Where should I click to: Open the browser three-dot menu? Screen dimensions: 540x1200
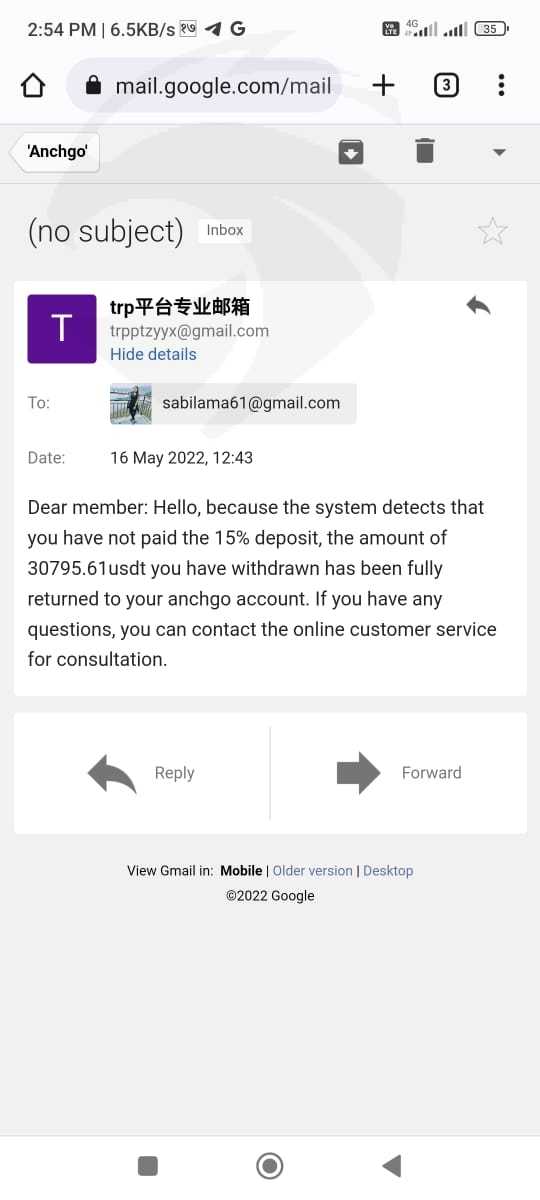[501, 85]
